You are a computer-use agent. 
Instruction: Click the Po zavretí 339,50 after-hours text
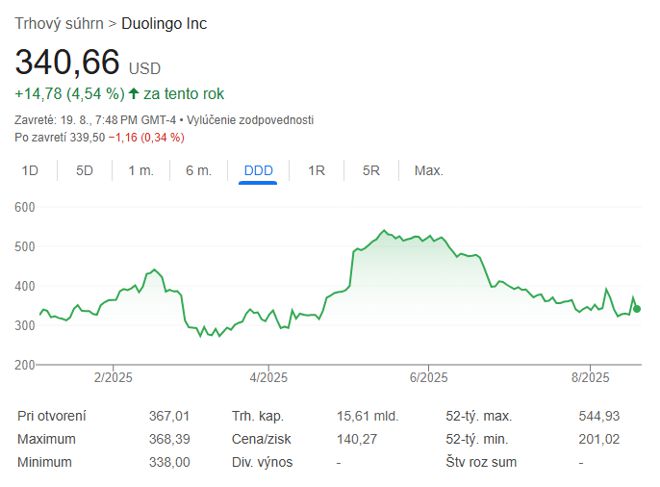click(x=60, y=137)
